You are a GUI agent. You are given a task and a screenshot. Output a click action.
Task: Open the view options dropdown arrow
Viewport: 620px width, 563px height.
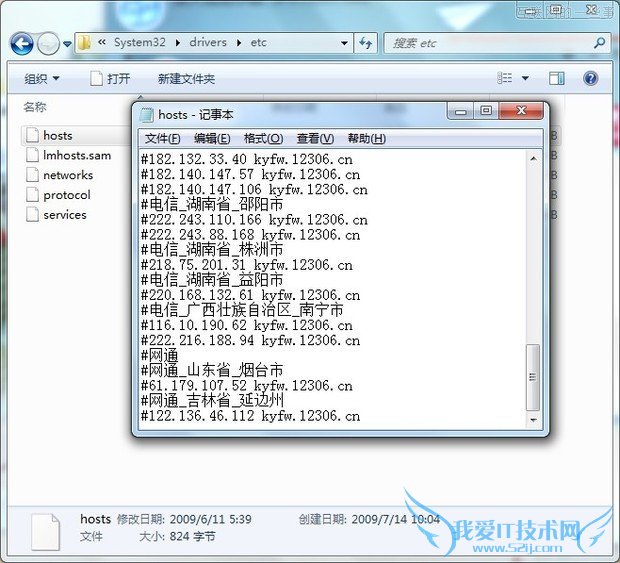pos(525,78)
